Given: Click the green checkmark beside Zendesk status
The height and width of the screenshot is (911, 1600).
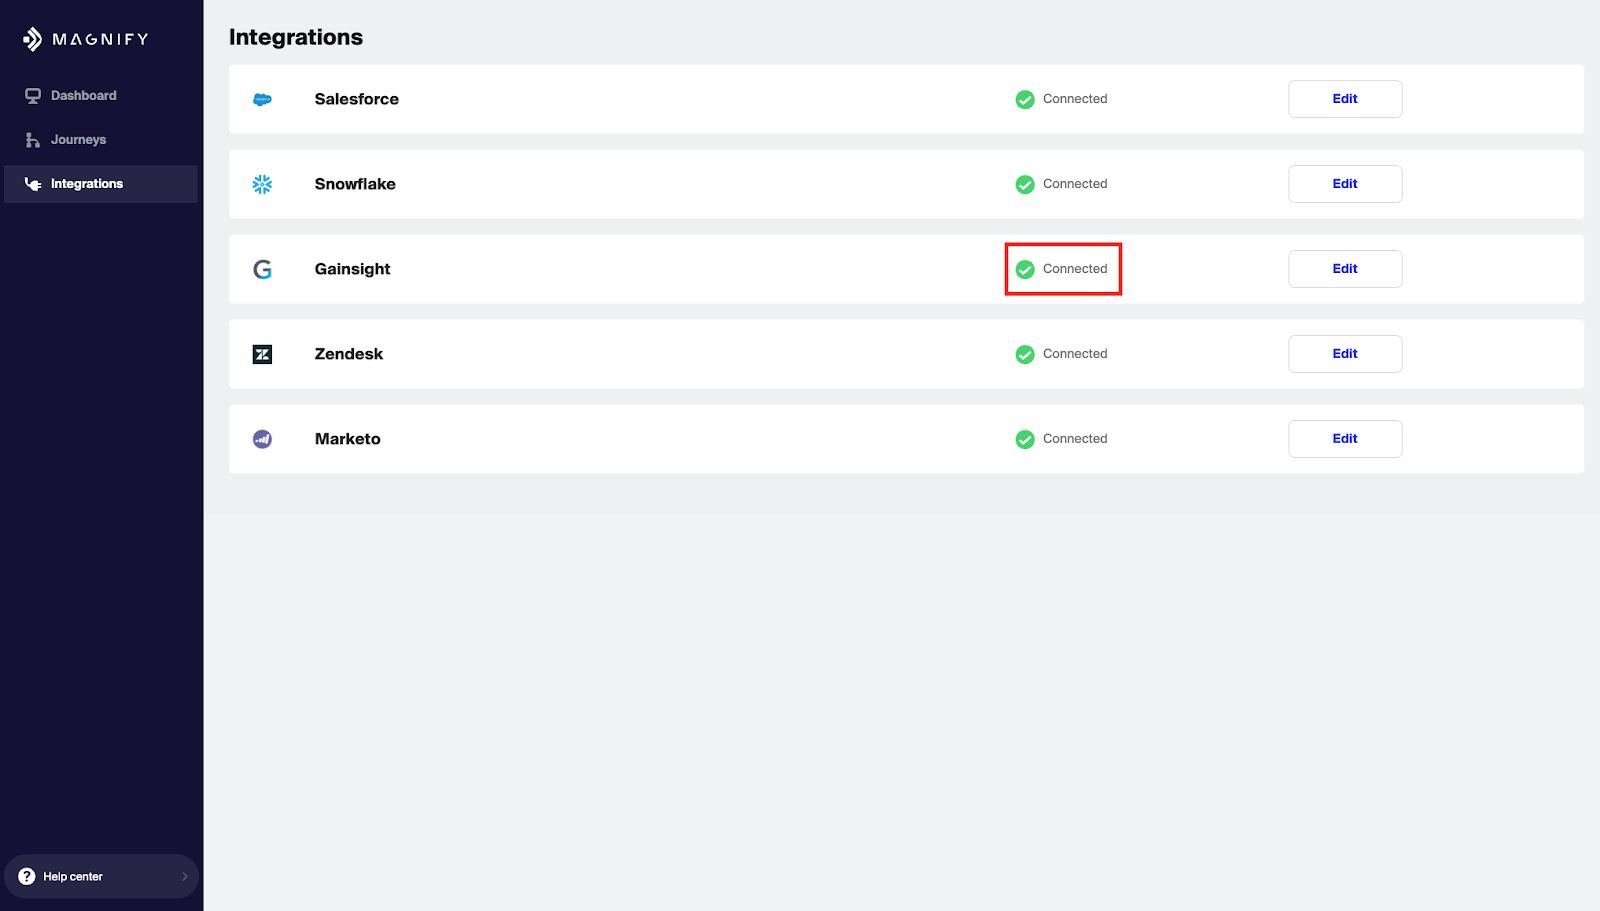Looking at the screenshot, I should pos(1025,354).
